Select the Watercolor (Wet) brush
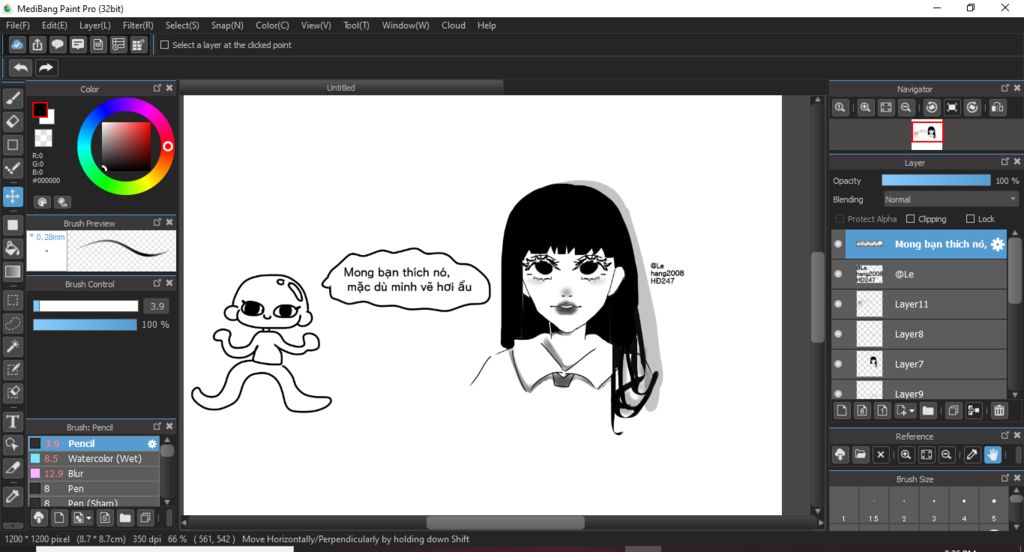This screenshot has width=1024, height=552. [x=94, y=459]
